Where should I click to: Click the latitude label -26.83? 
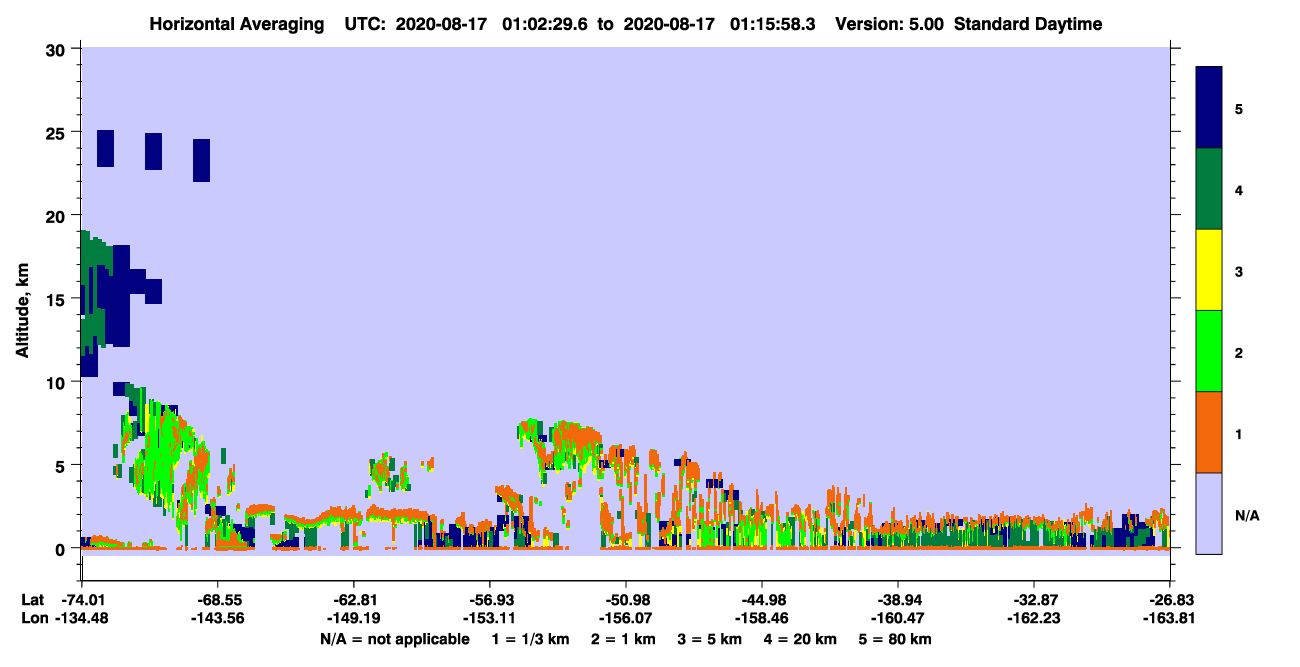coord(1170,600)
